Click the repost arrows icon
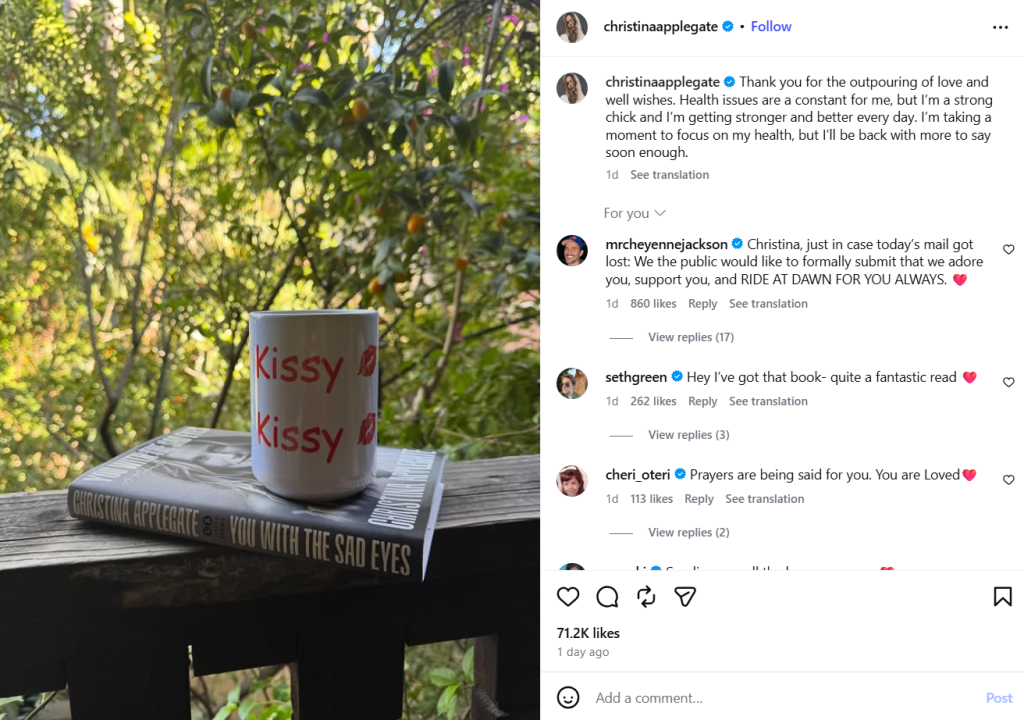 (x=646, y=597)
